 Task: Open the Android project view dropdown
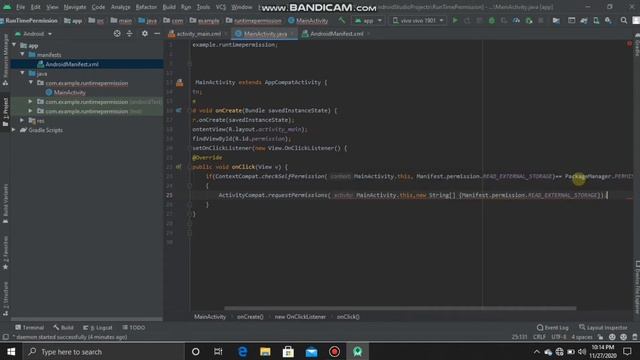pyautogui.click(x=33, y=34)
